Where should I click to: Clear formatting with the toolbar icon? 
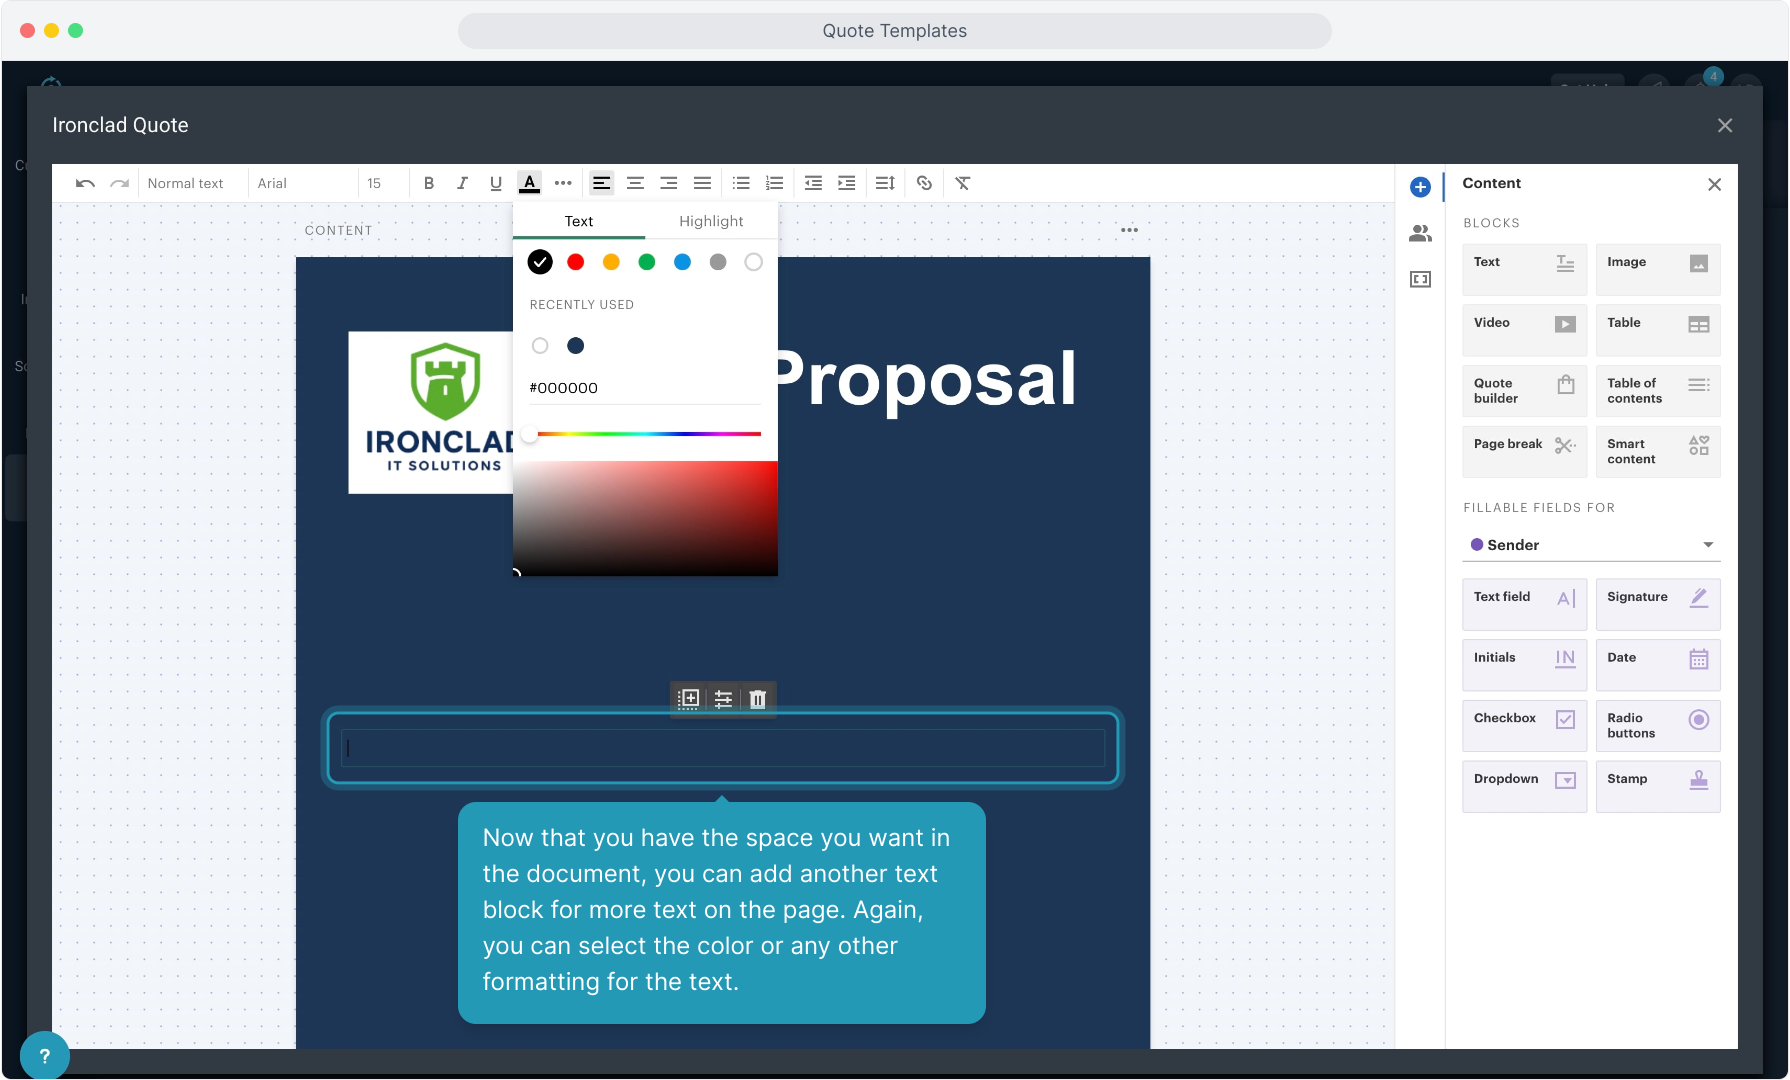[x=962, y=183]
